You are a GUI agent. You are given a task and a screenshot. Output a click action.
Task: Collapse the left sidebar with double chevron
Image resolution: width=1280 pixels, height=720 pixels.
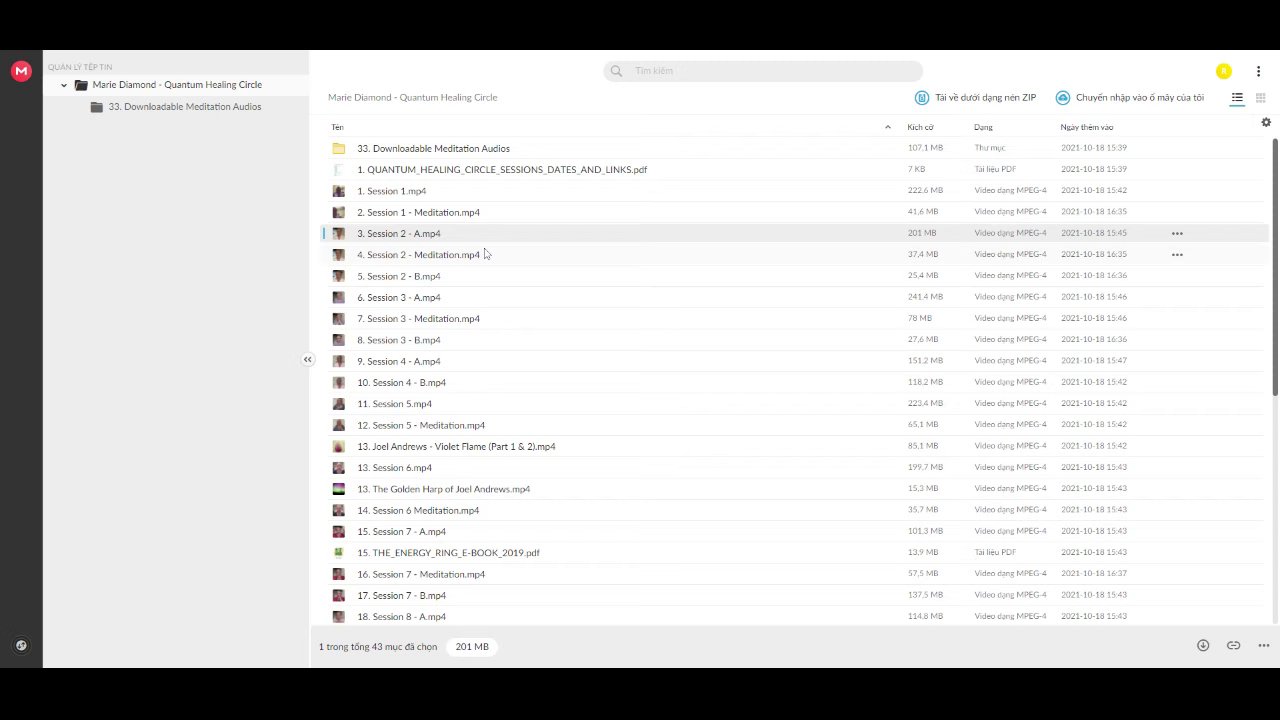[x=308, y=360]
